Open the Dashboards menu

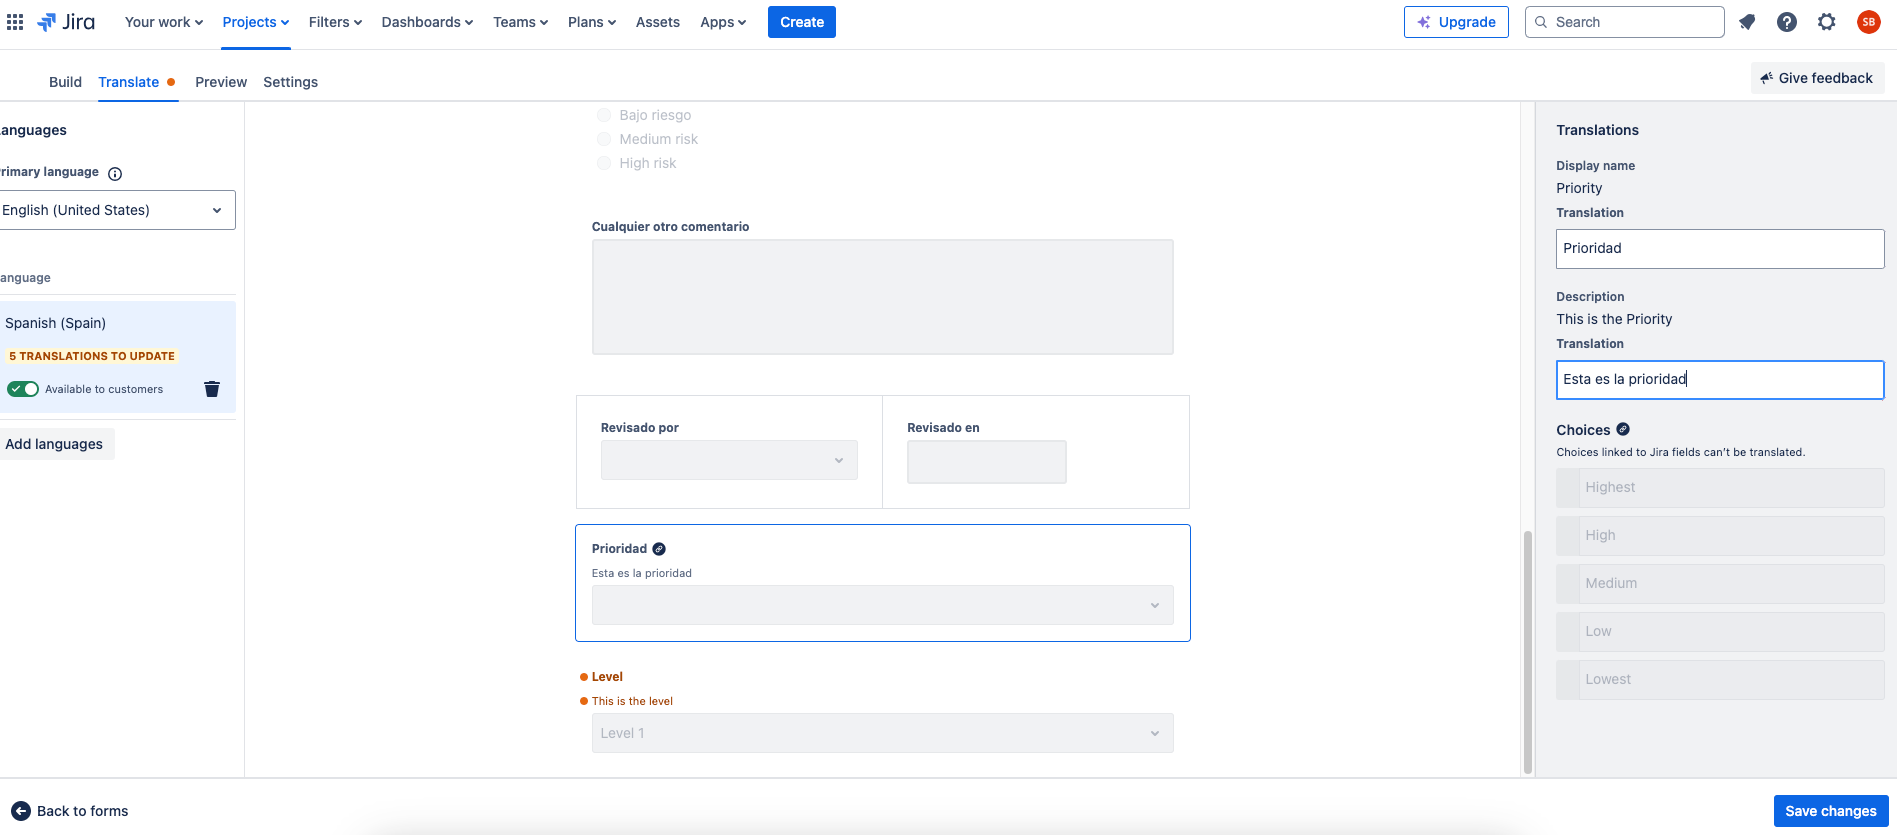pos(427,22)
